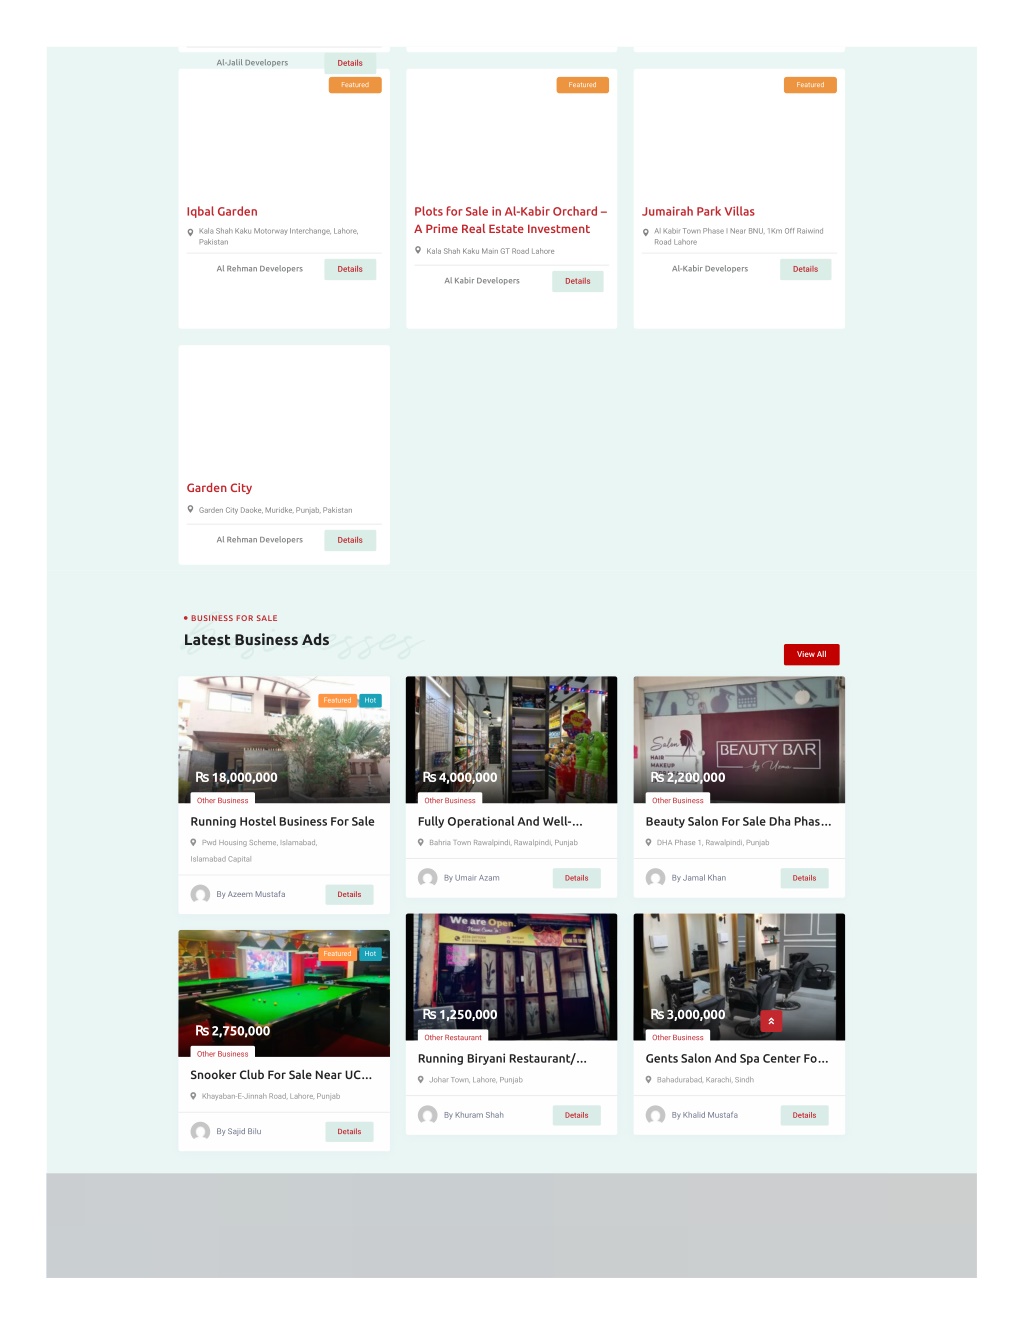Open the Biryani Restaurant photo thumbnail

[512, 977]
